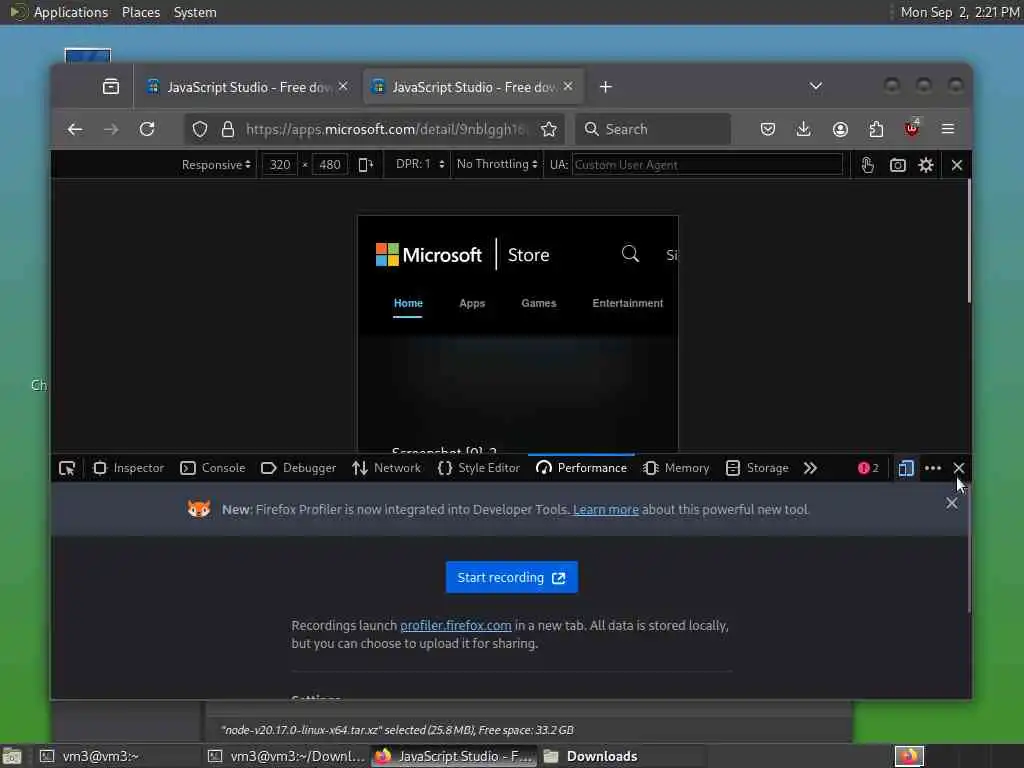1024x768 pixels.
Task: Follow the Learn more link
Action: click(605, 509)
